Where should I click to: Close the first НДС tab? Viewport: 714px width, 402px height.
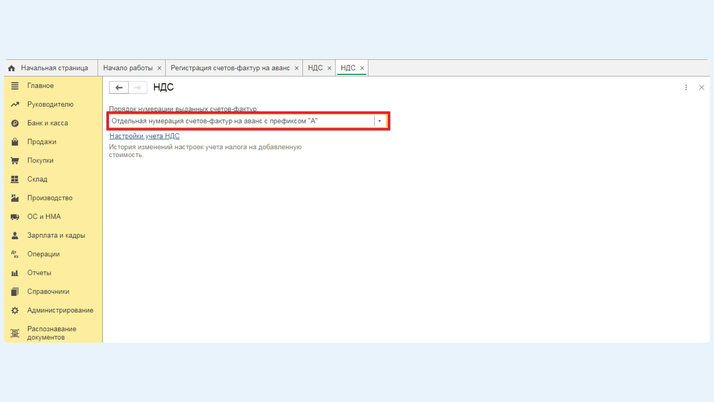(329, 68)
